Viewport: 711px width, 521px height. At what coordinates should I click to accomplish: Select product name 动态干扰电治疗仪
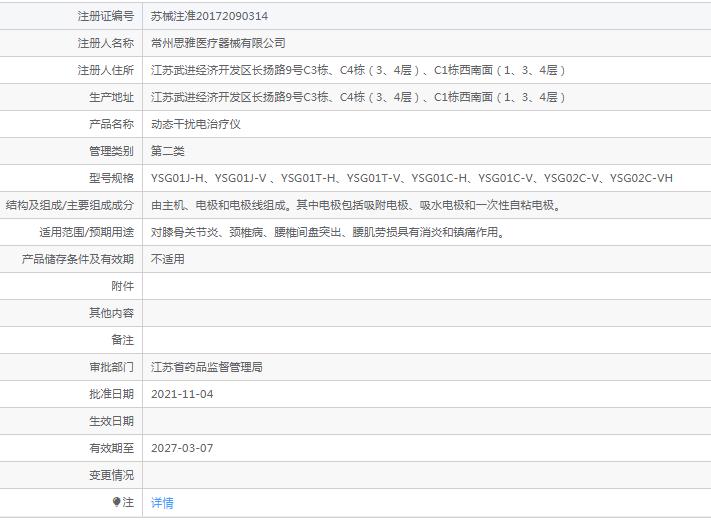point(195,124)
